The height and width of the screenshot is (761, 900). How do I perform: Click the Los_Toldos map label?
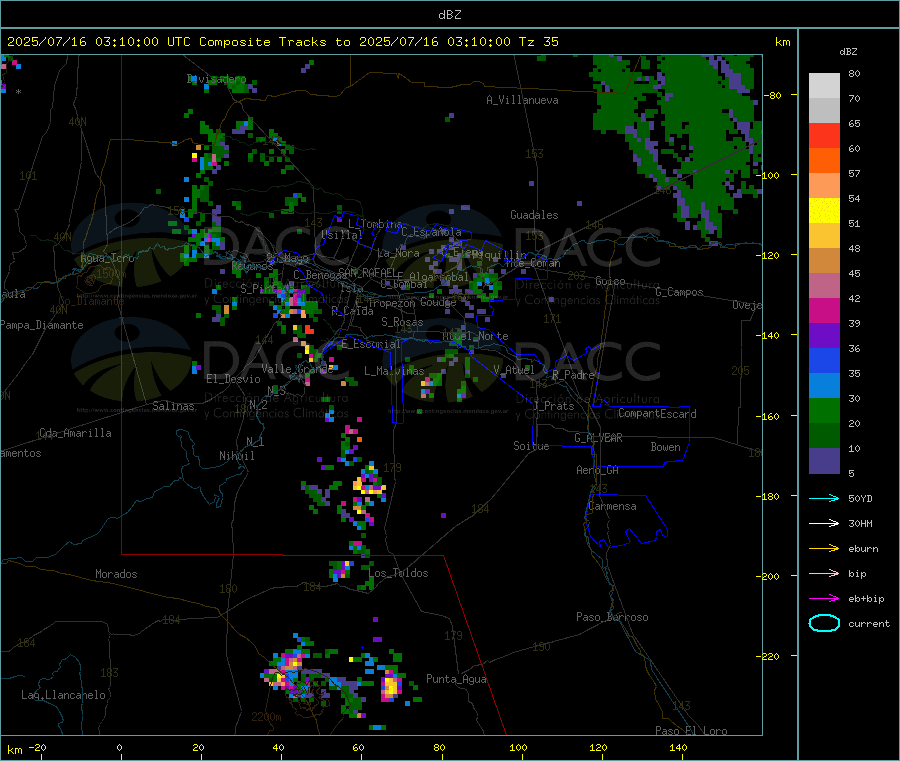(398, 573)
